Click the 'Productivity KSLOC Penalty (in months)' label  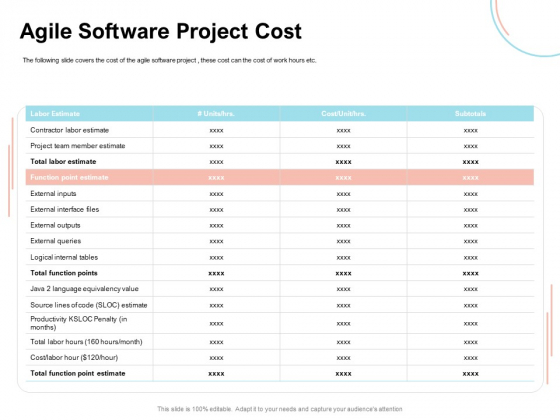tap(79, 323)
